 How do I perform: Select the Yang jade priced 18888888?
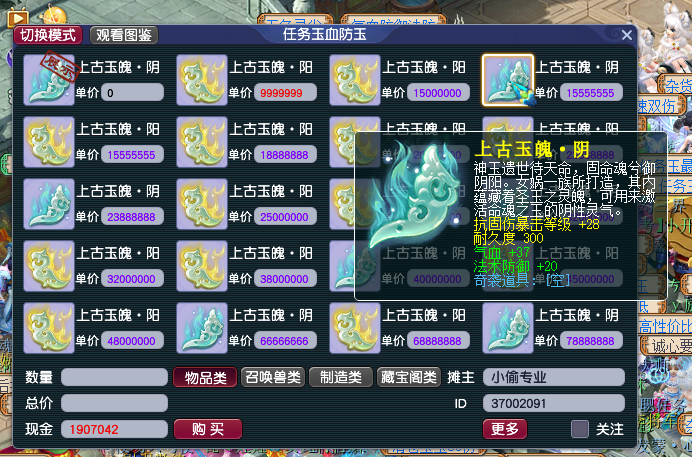(202, 142)
